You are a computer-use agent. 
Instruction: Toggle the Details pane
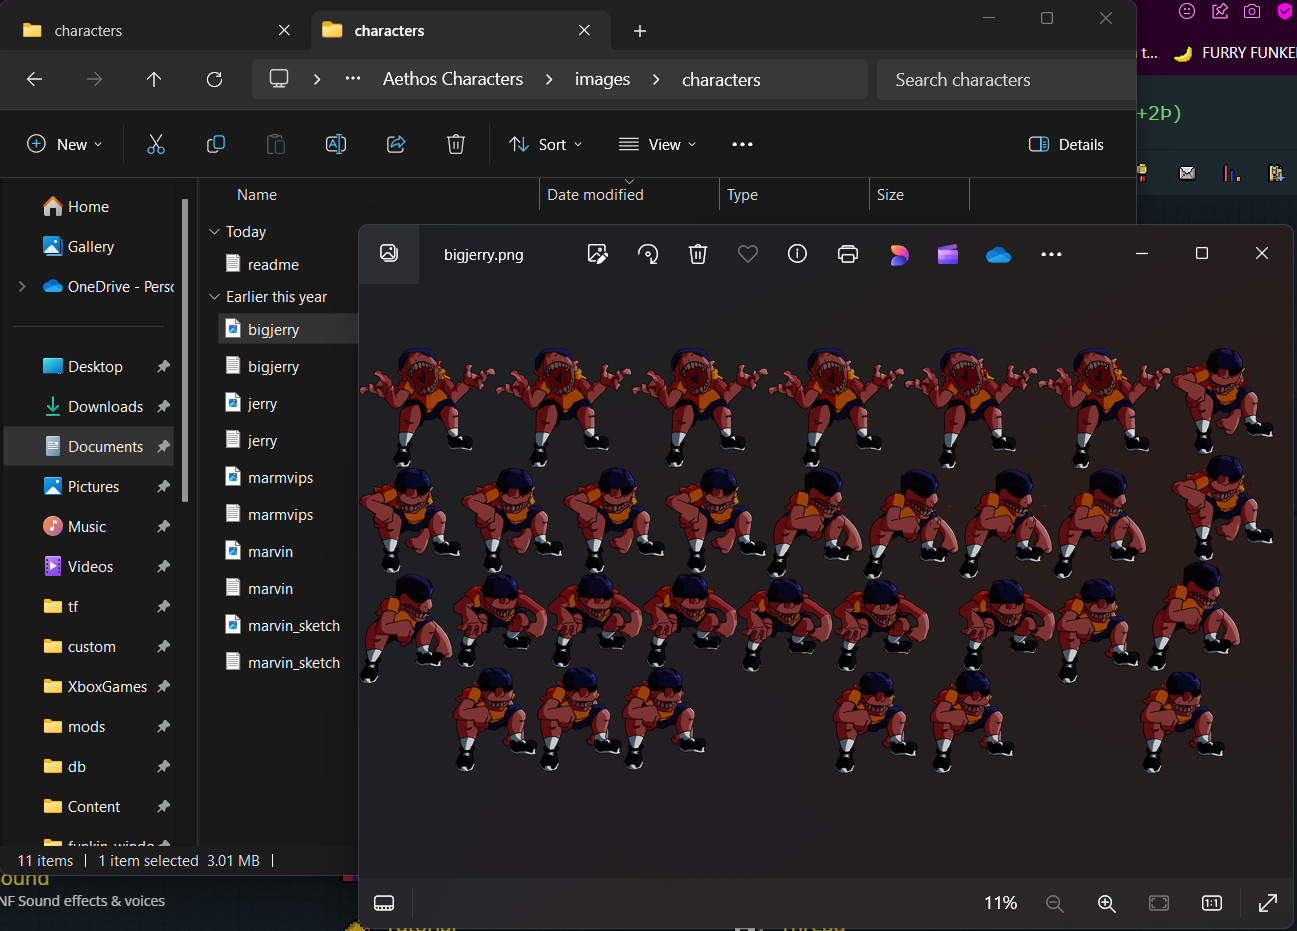pos(1066,144)
